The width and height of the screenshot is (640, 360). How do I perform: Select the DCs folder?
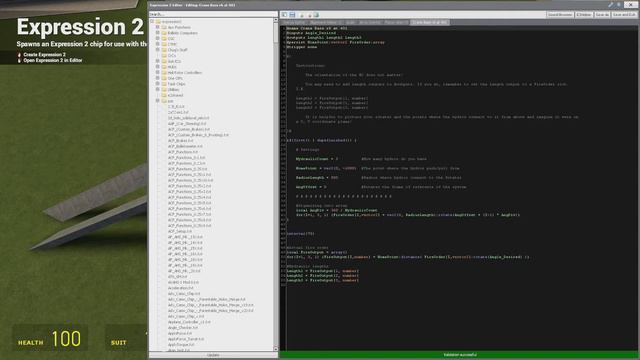[172, 56]
